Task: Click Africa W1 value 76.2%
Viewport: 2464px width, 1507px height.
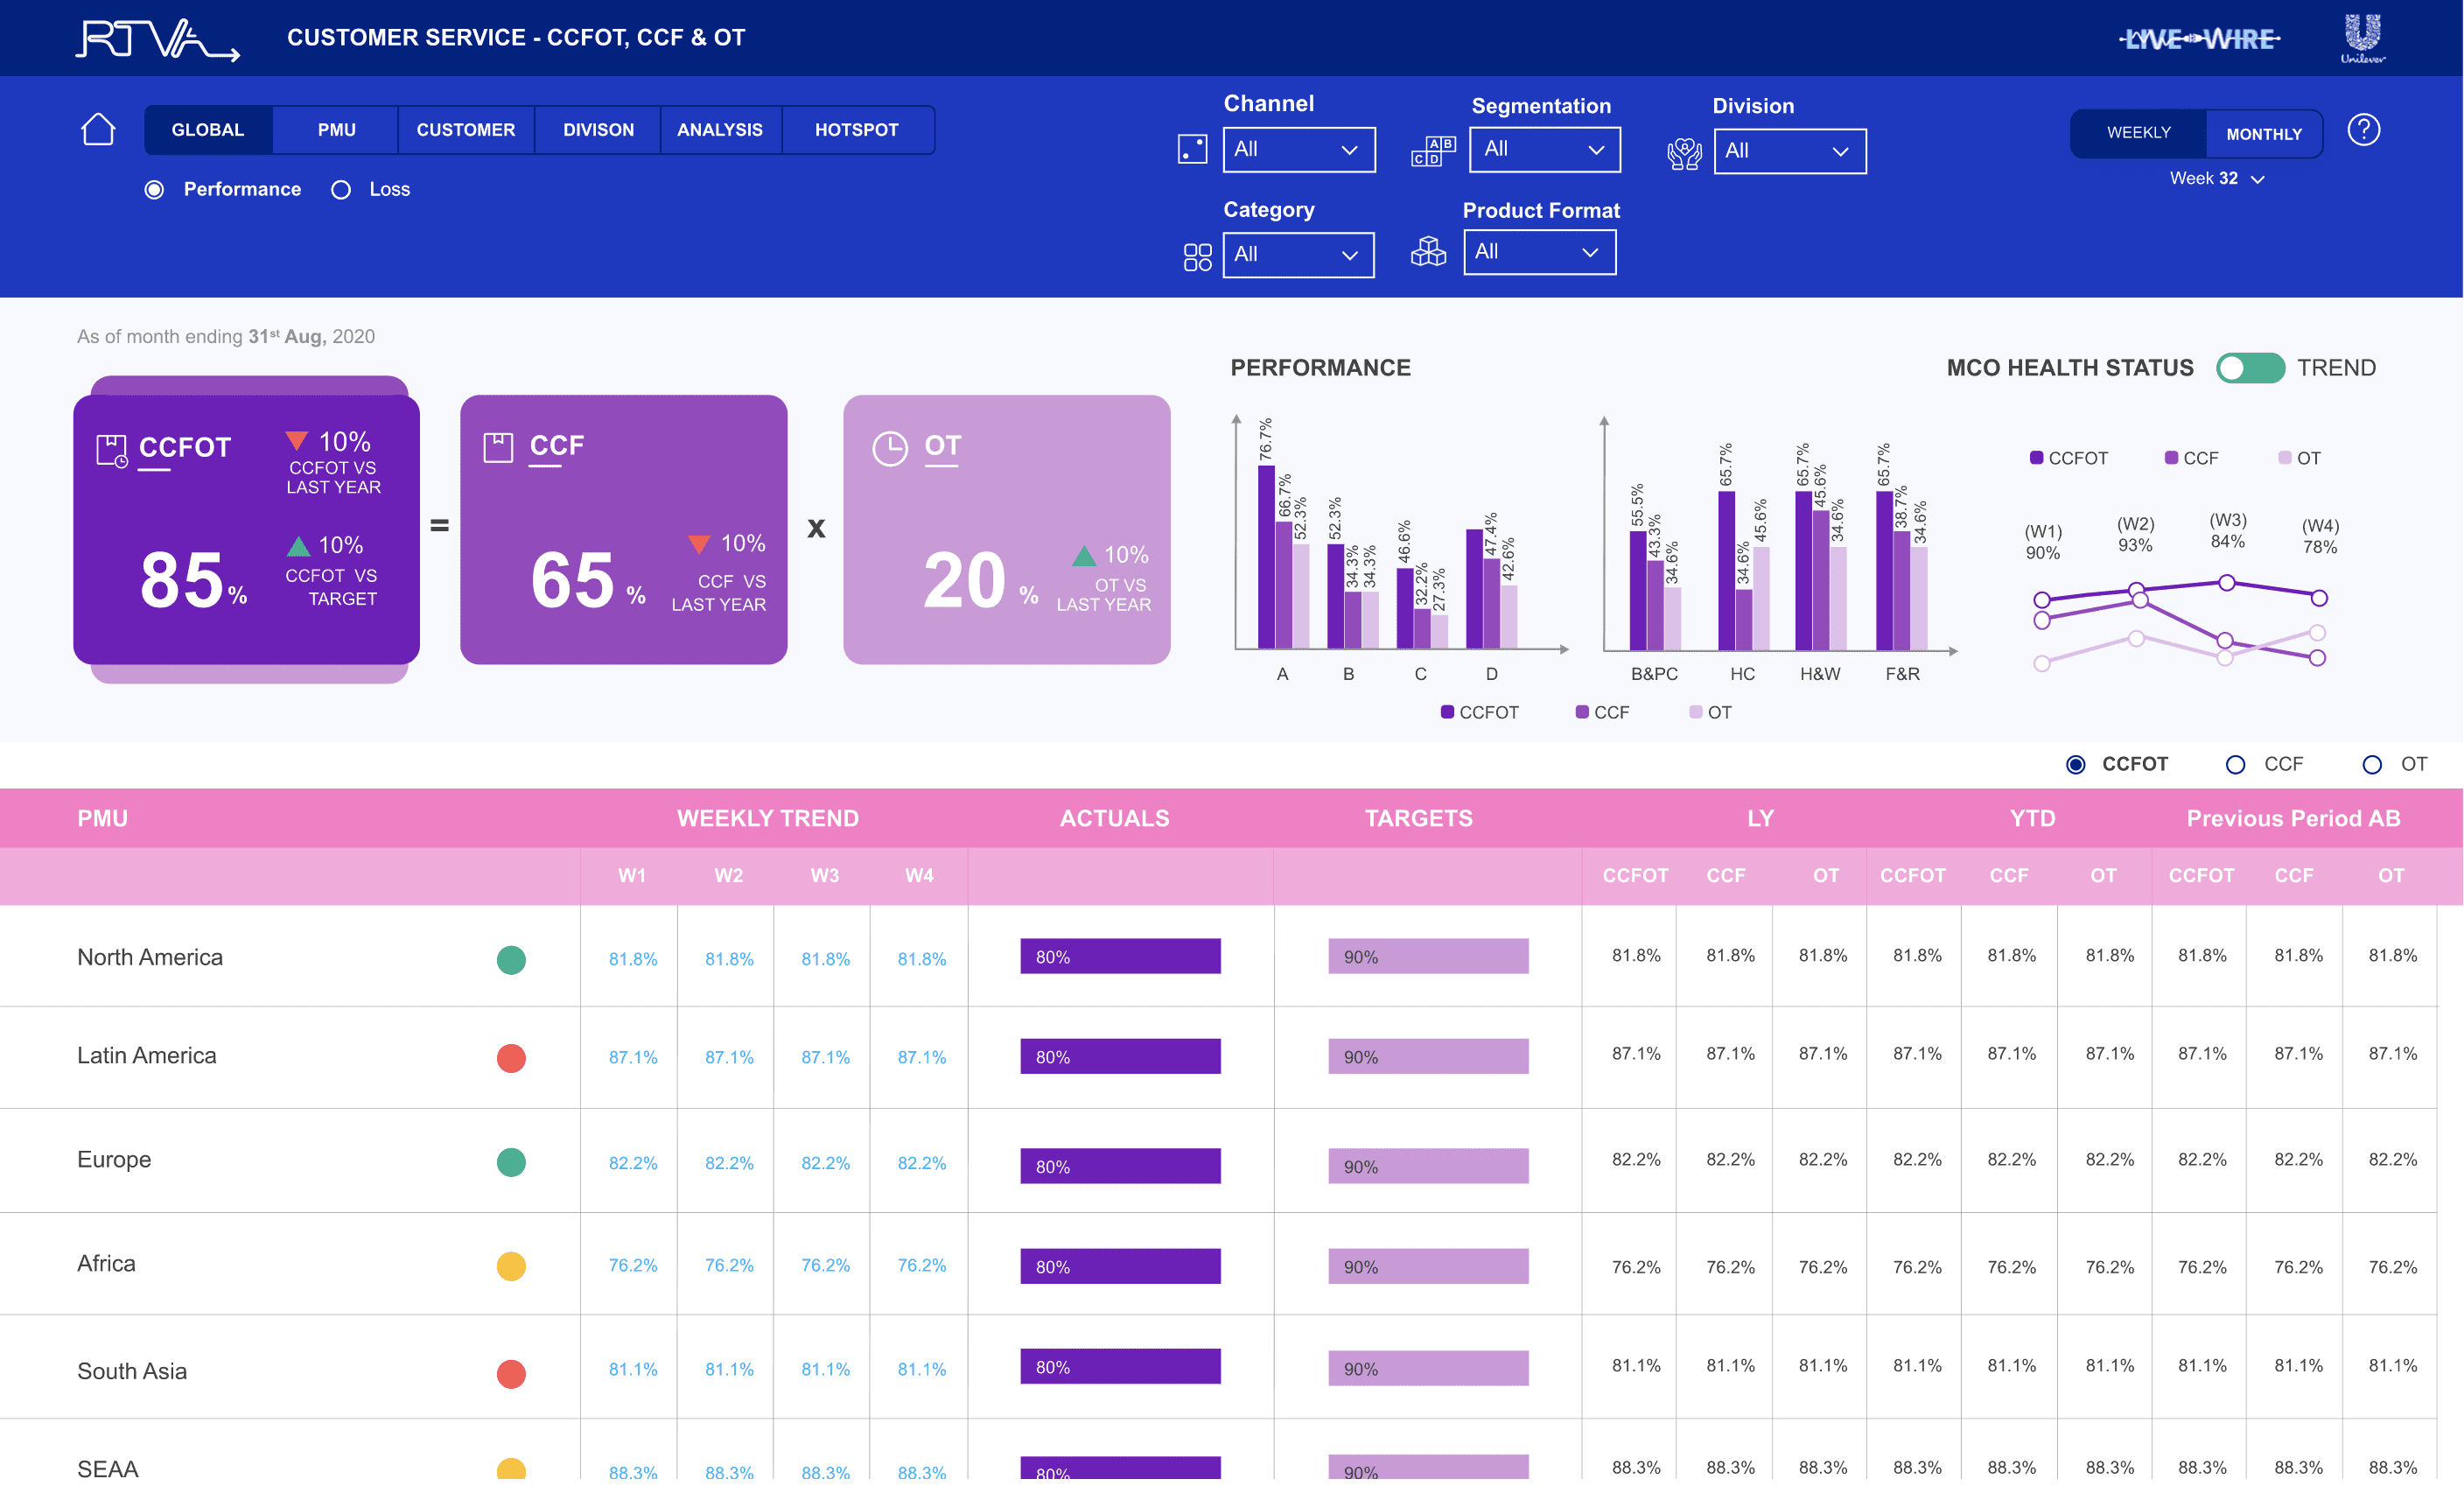Action: [x=633, y=1265]
